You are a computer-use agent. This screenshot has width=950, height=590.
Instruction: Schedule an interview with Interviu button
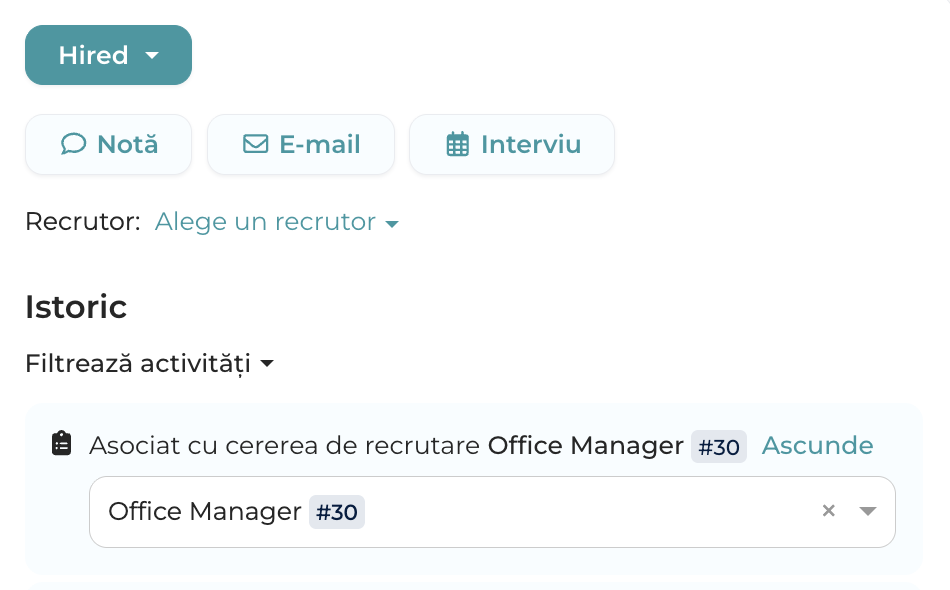click(x=512, y=144)
